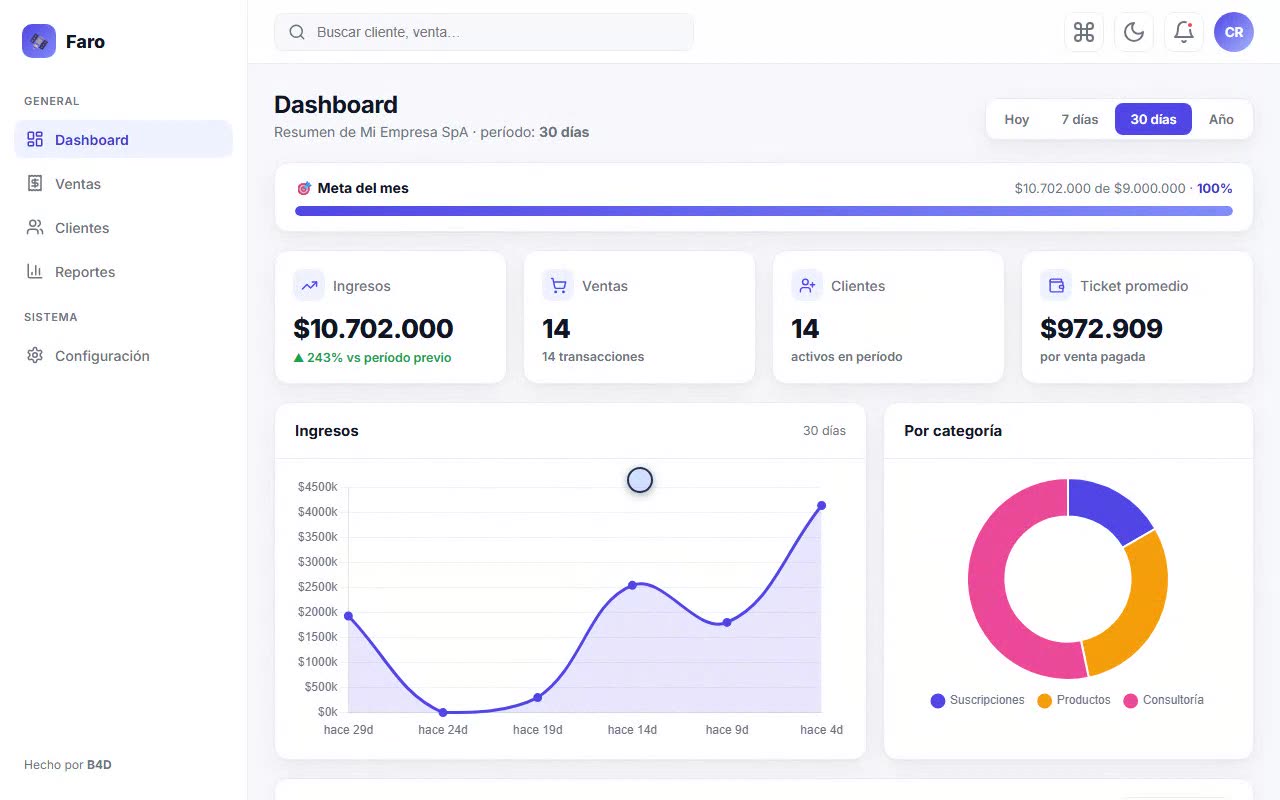Screen dimensions: 1280x800
Task: Click the Clientes add-user card icon
Action: pos(806,285)
